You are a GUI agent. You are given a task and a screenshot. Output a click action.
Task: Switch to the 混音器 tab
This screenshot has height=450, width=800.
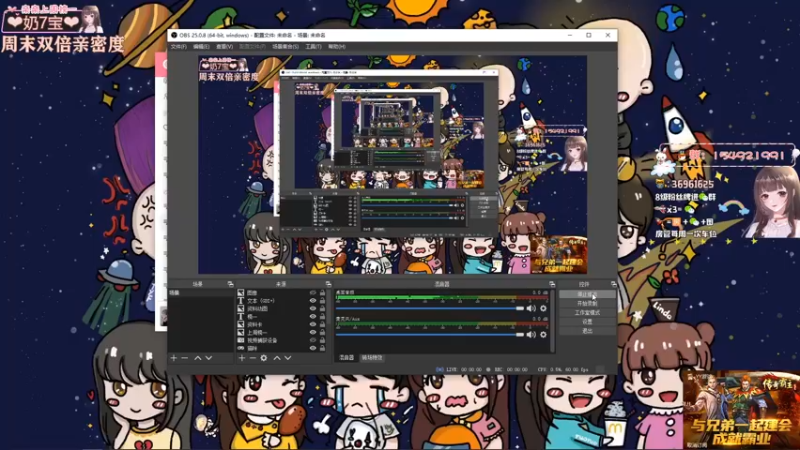click(x=347, y=358)
